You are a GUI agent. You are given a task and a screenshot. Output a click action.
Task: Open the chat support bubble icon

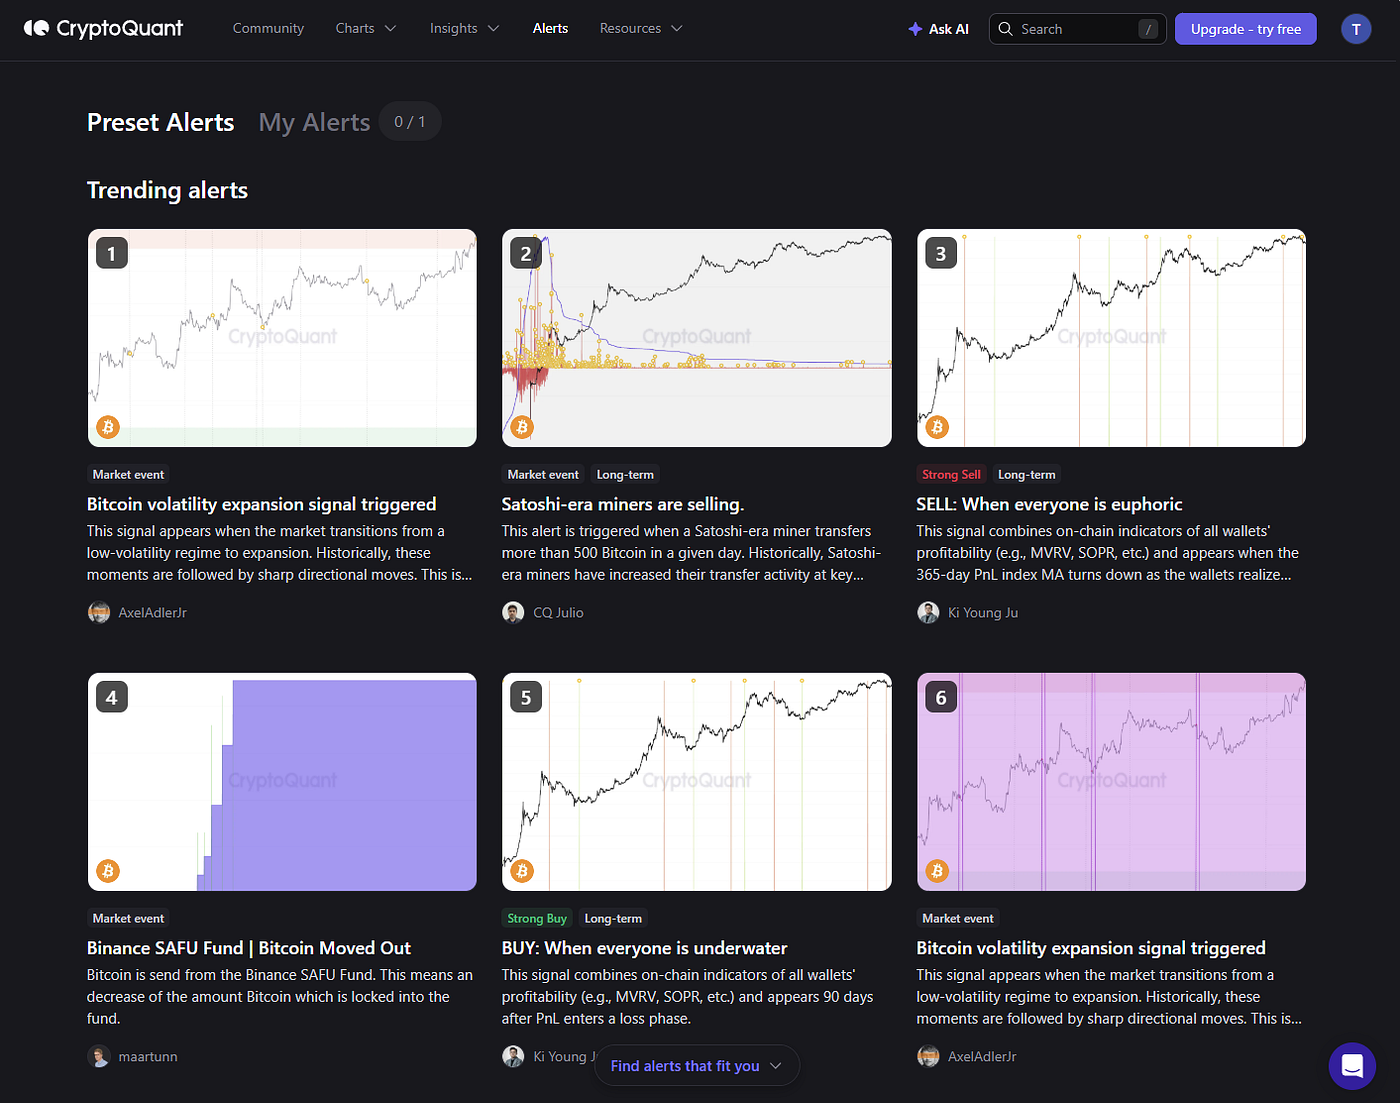[x=1352, y=1066]
